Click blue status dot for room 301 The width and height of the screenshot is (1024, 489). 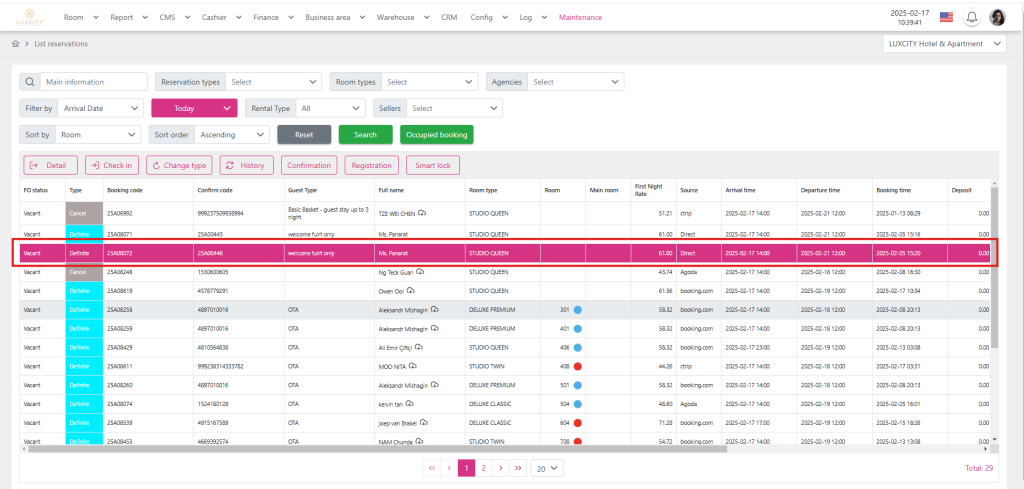click(x=578, y=311)
